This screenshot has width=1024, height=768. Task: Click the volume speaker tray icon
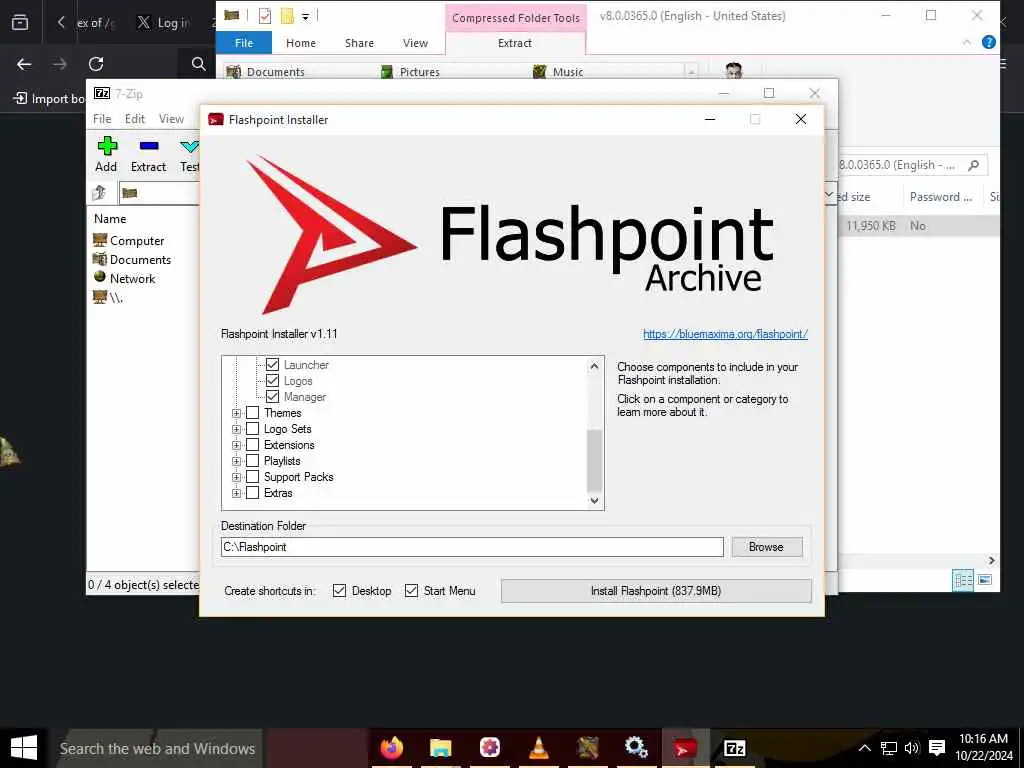(x=912, y=748)
